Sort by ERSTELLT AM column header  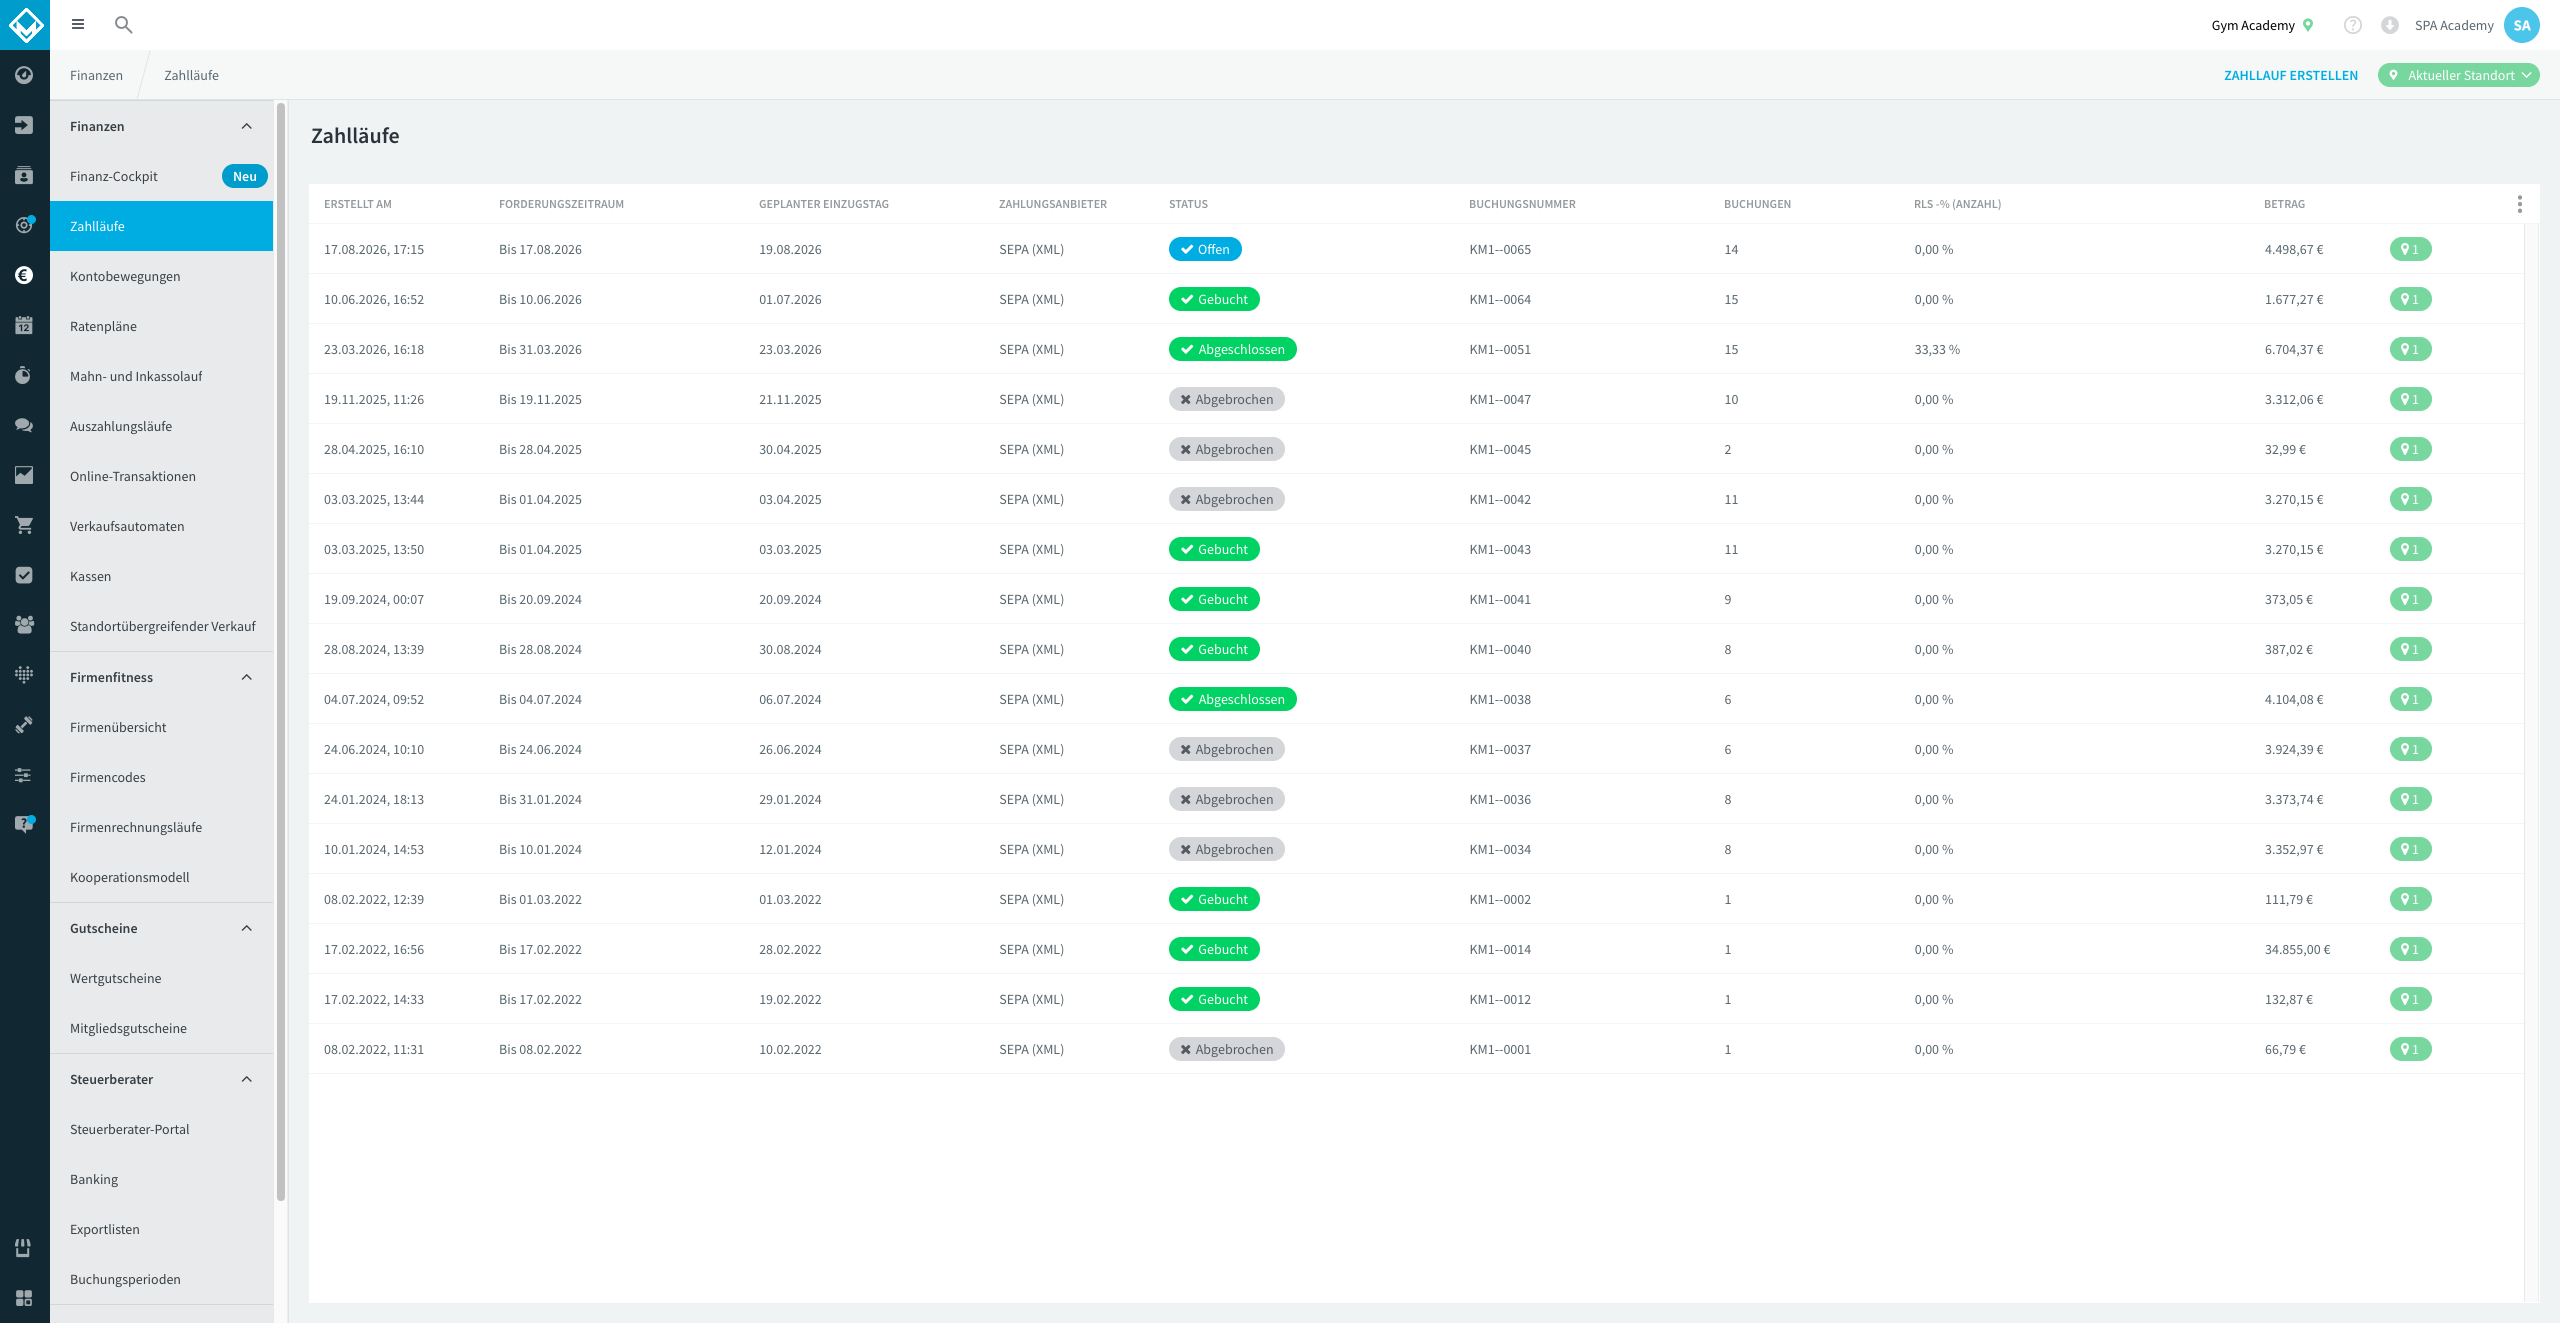click(x=358, y=204)
